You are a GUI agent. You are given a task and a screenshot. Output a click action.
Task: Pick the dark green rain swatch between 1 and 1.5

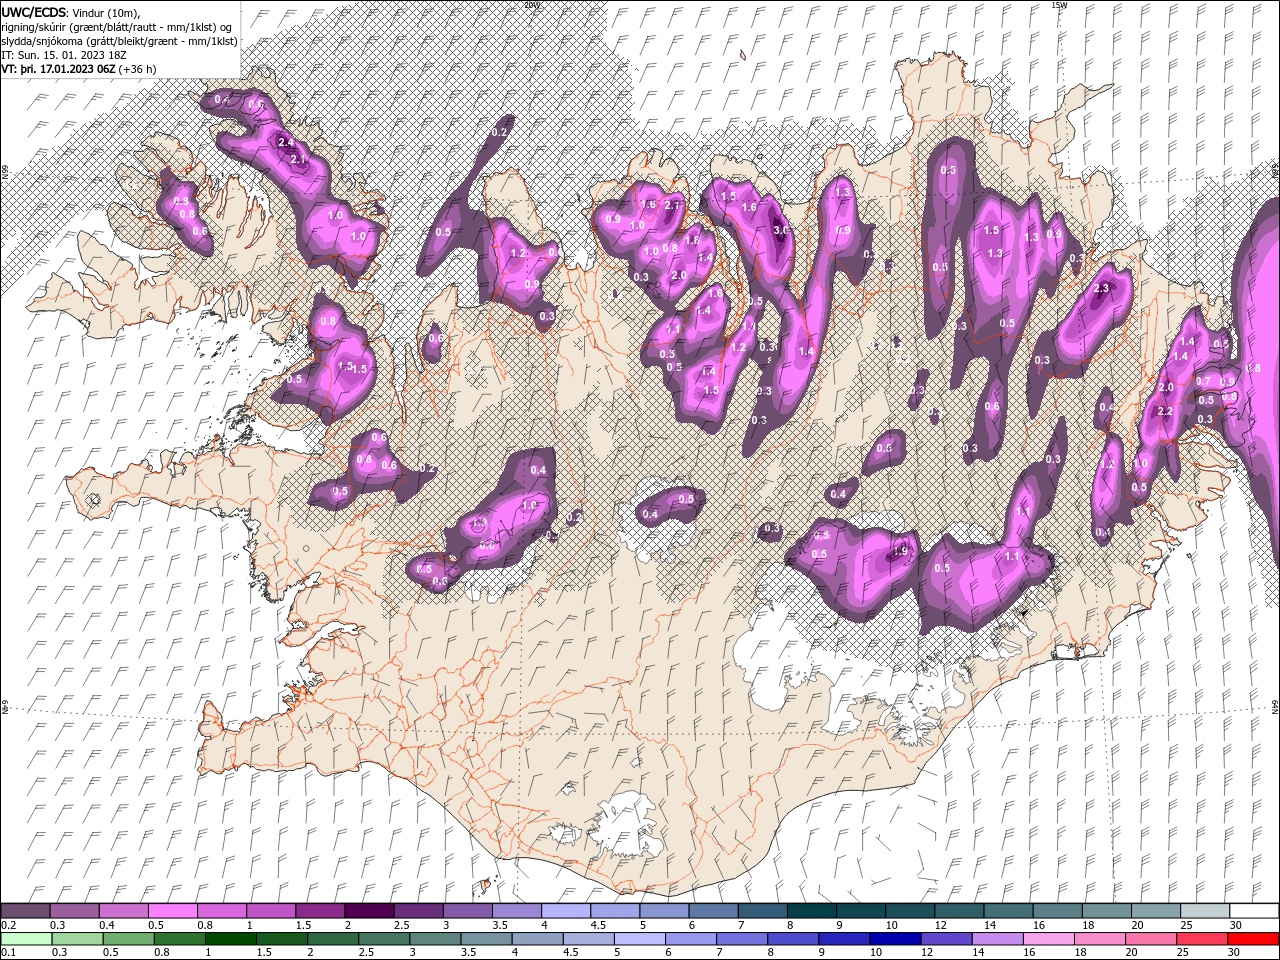click(230, 939)
